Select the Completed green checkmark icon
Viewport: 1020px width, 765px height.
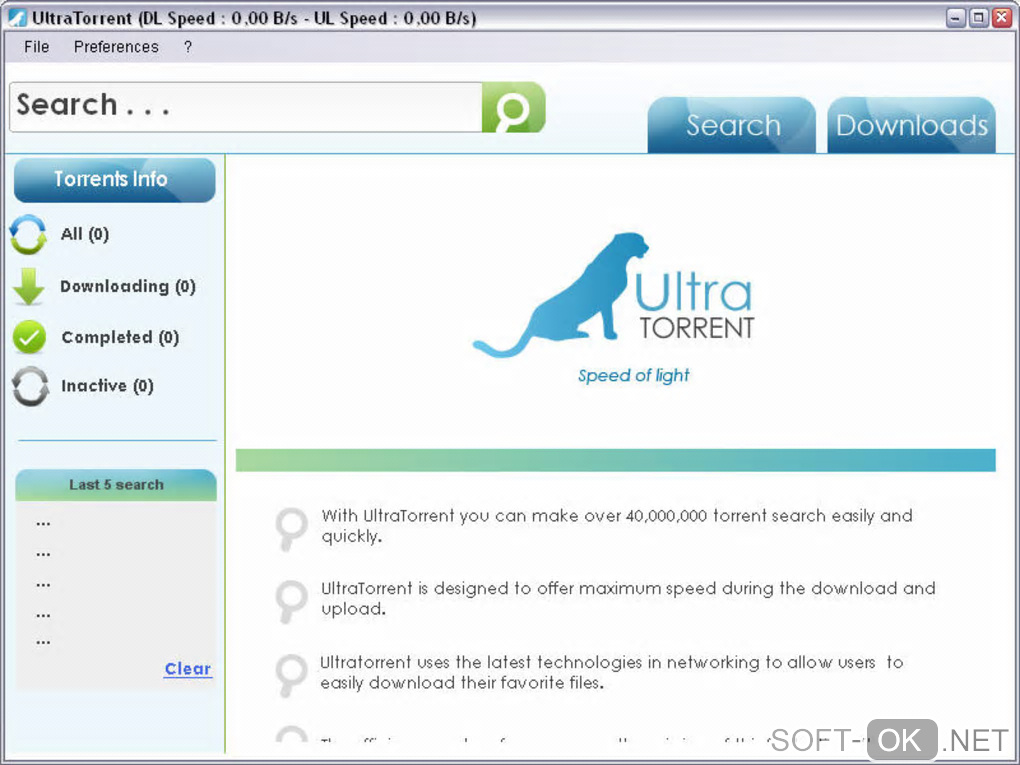pyautogui.click(x=29, y=337)
